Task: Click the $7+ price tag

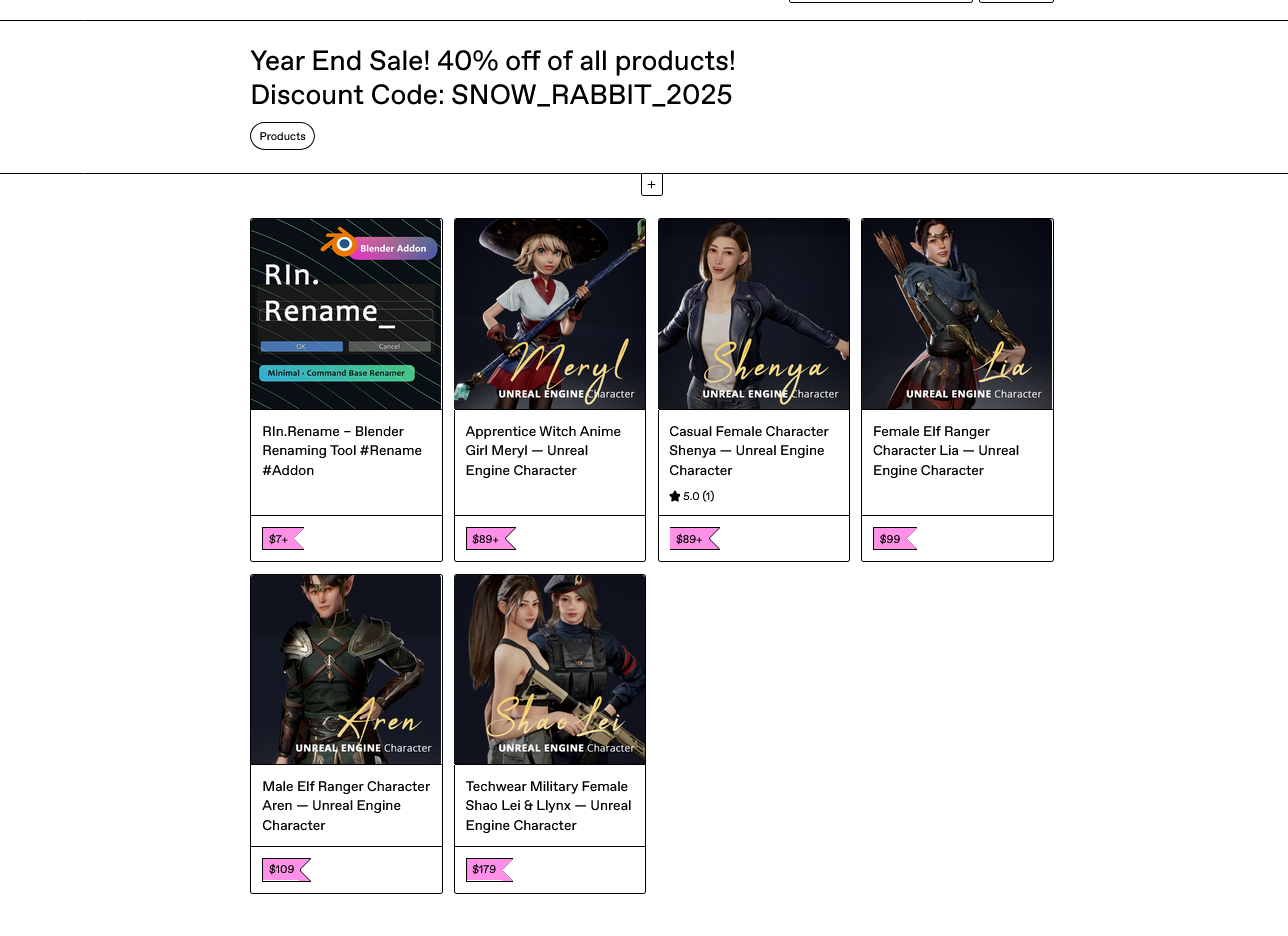Action: [279, 539]
